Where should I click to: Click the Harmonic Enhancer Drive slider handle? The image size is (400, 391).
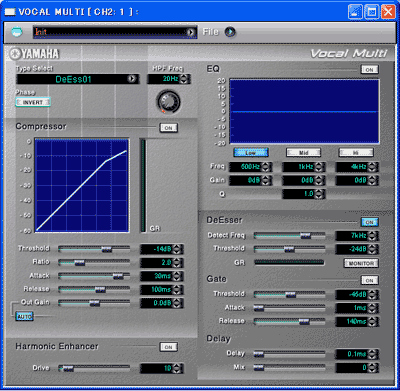click(68, 368)
